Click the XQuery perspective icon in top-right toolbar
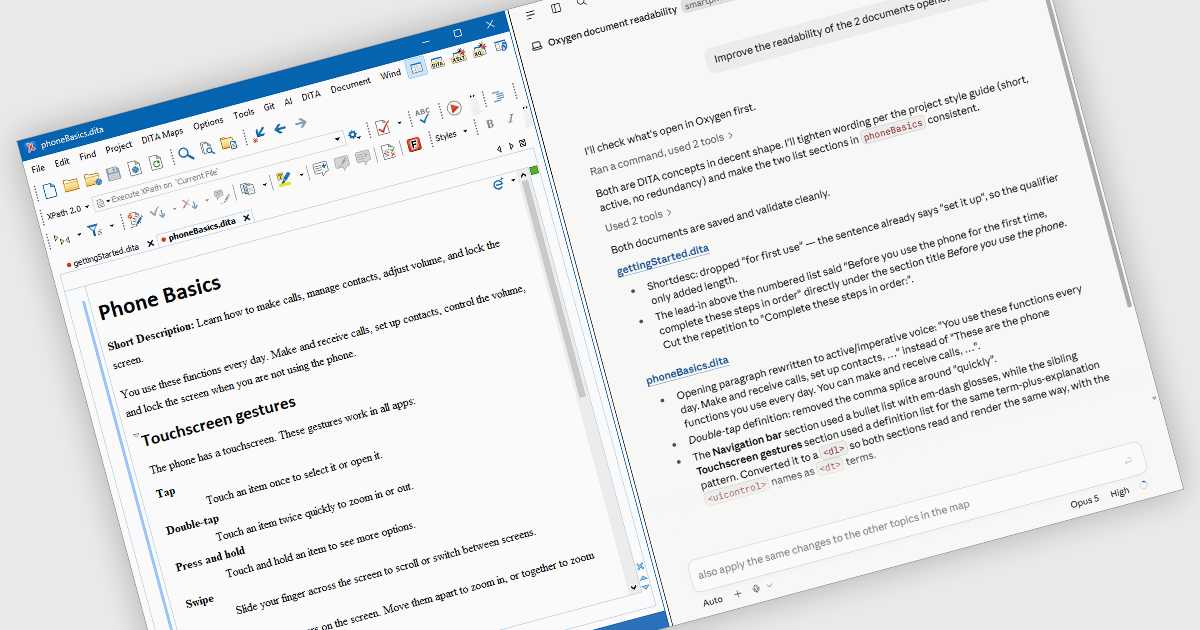Image resolution: width=1200 pixels, height=630 pixels. [479, 52]
